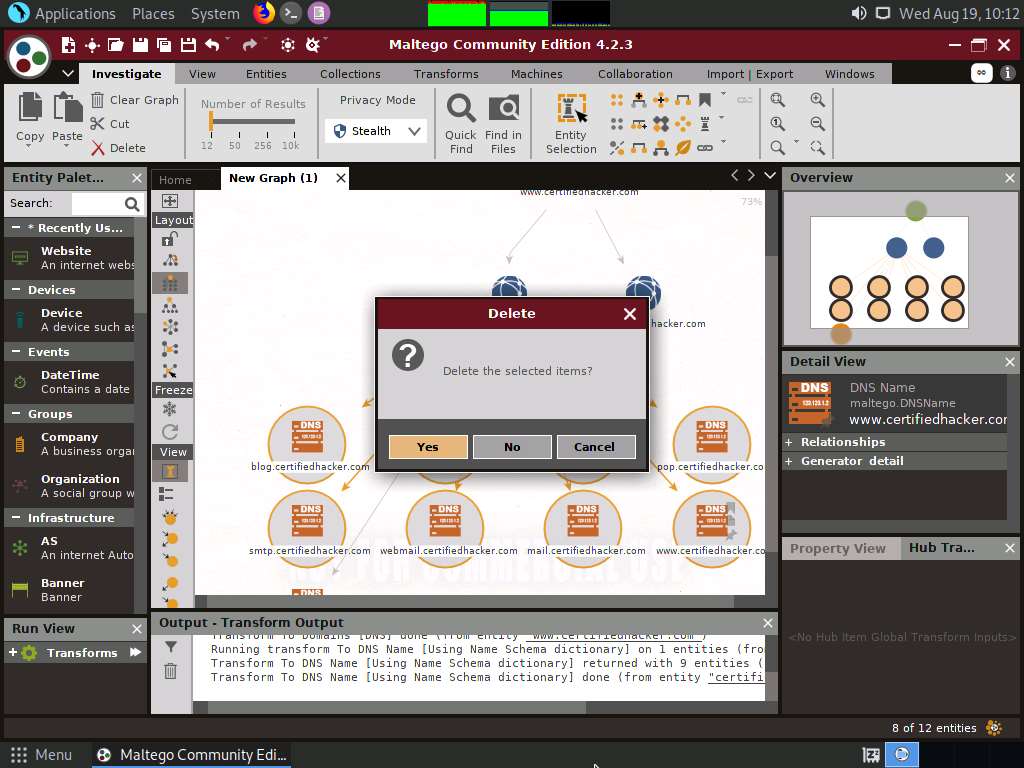1024x768 pixels.
Task: Expand Transforms in Run View
Action: pyautogui.click(x=12, y=652)
